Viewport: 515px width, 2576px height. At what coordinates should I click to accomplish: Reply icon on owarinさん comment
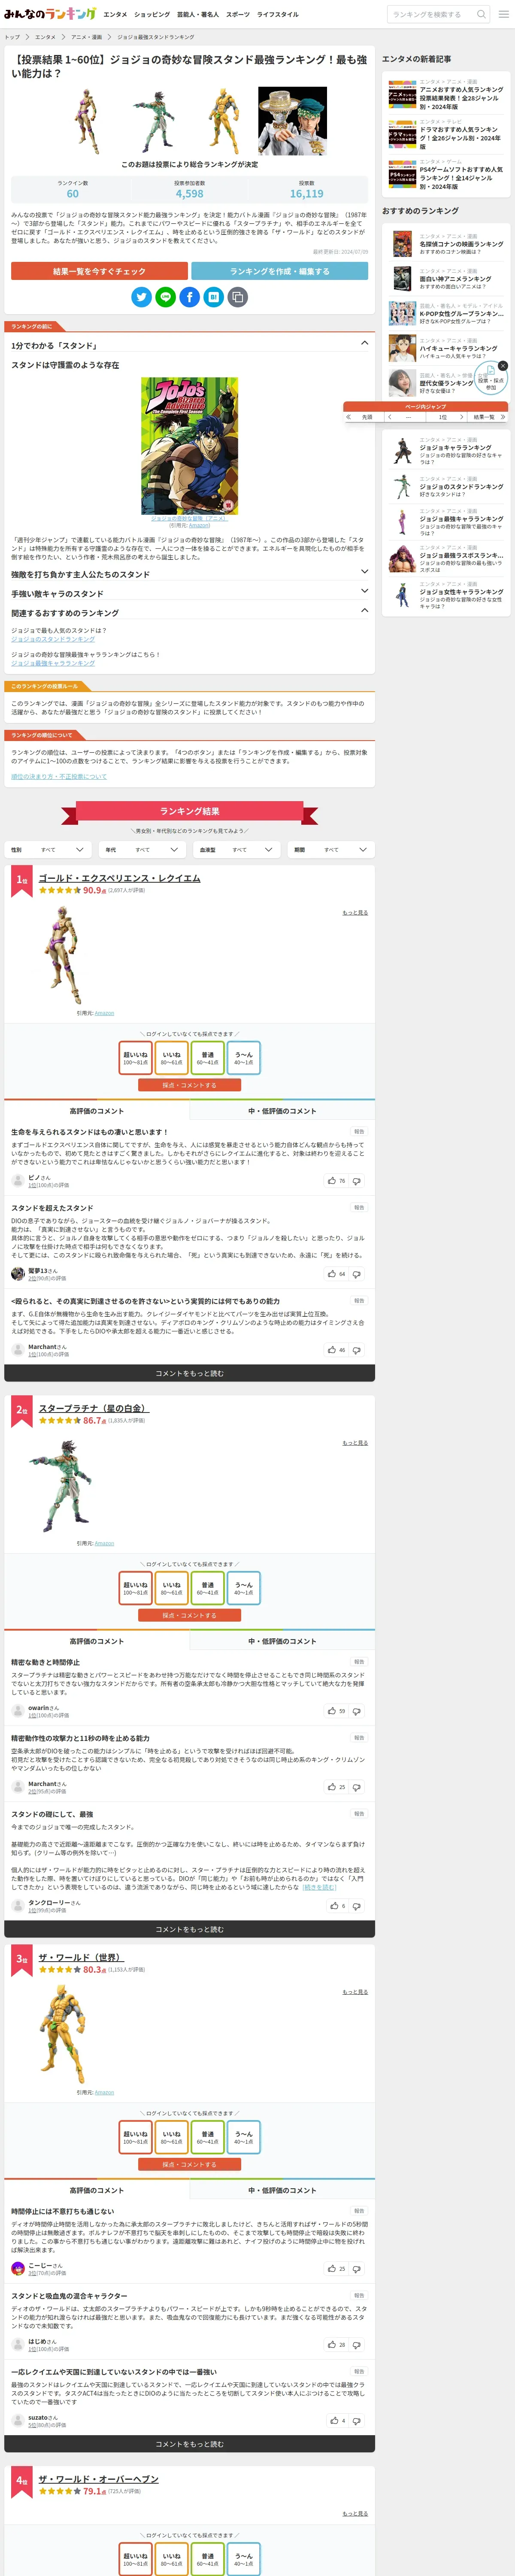[x=357, y=1711]
